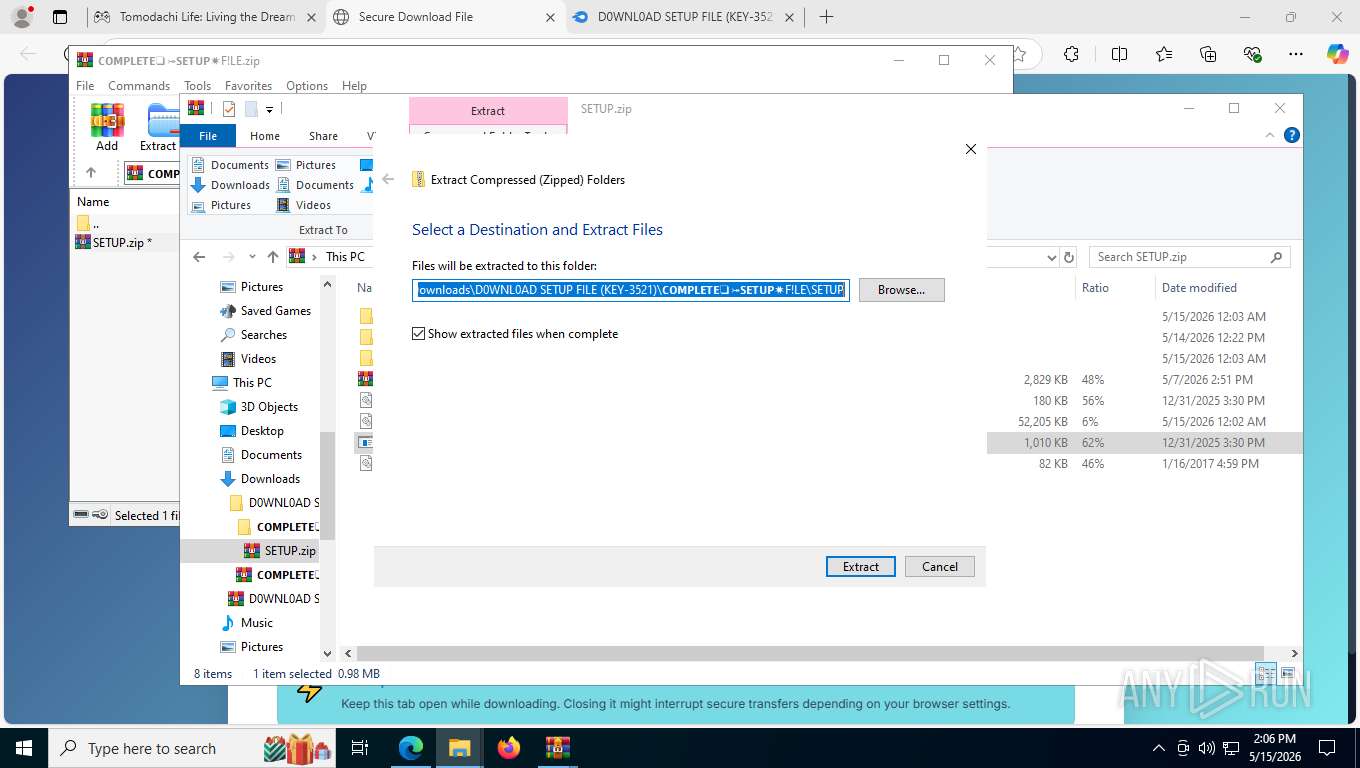The width and height of the screenshot is (1360, 768).
Task: Select Desktop in navigation tree
Action: coord(252,431)
